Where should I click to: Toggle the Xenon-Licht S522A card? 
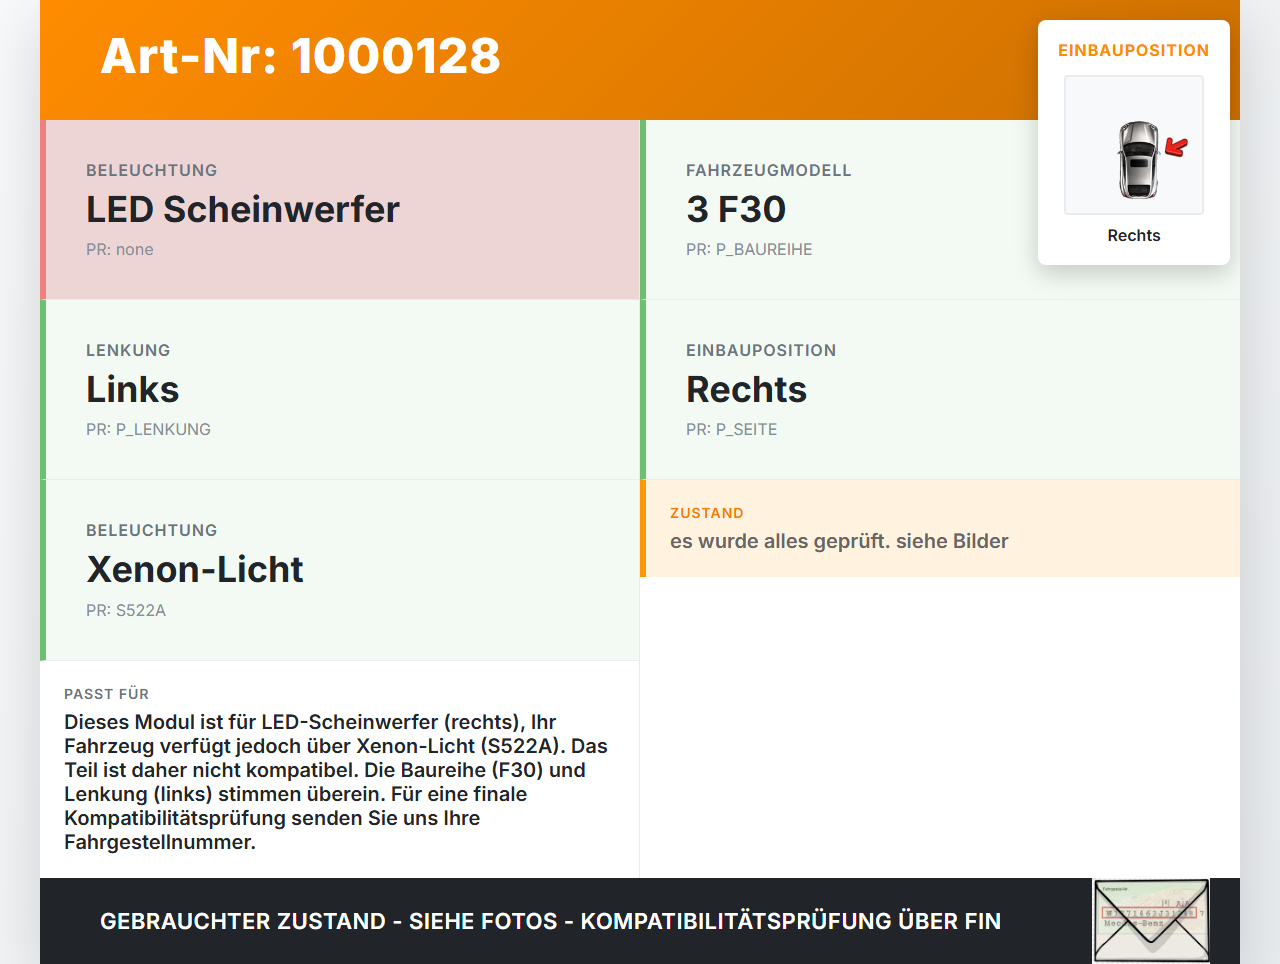point(340,569)
